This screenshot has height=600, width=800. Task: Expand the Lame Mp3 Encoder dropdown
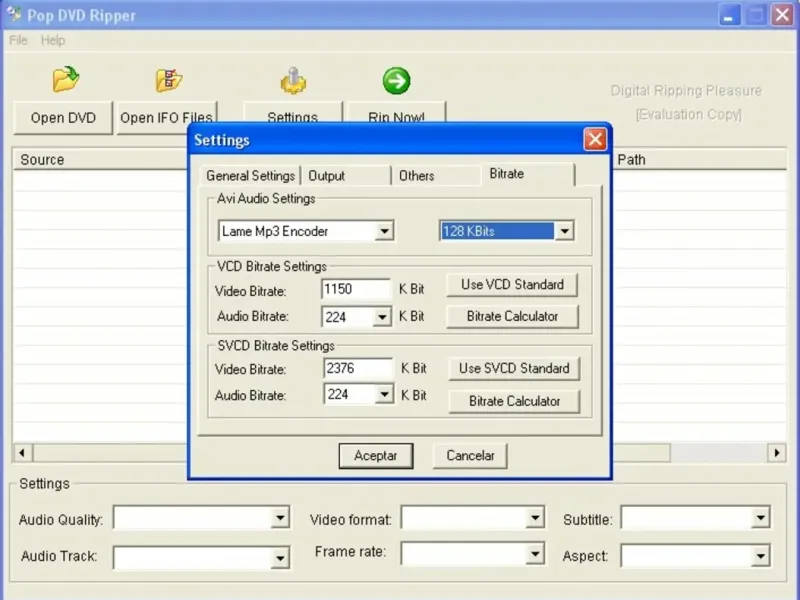click(x=384, y=231)
